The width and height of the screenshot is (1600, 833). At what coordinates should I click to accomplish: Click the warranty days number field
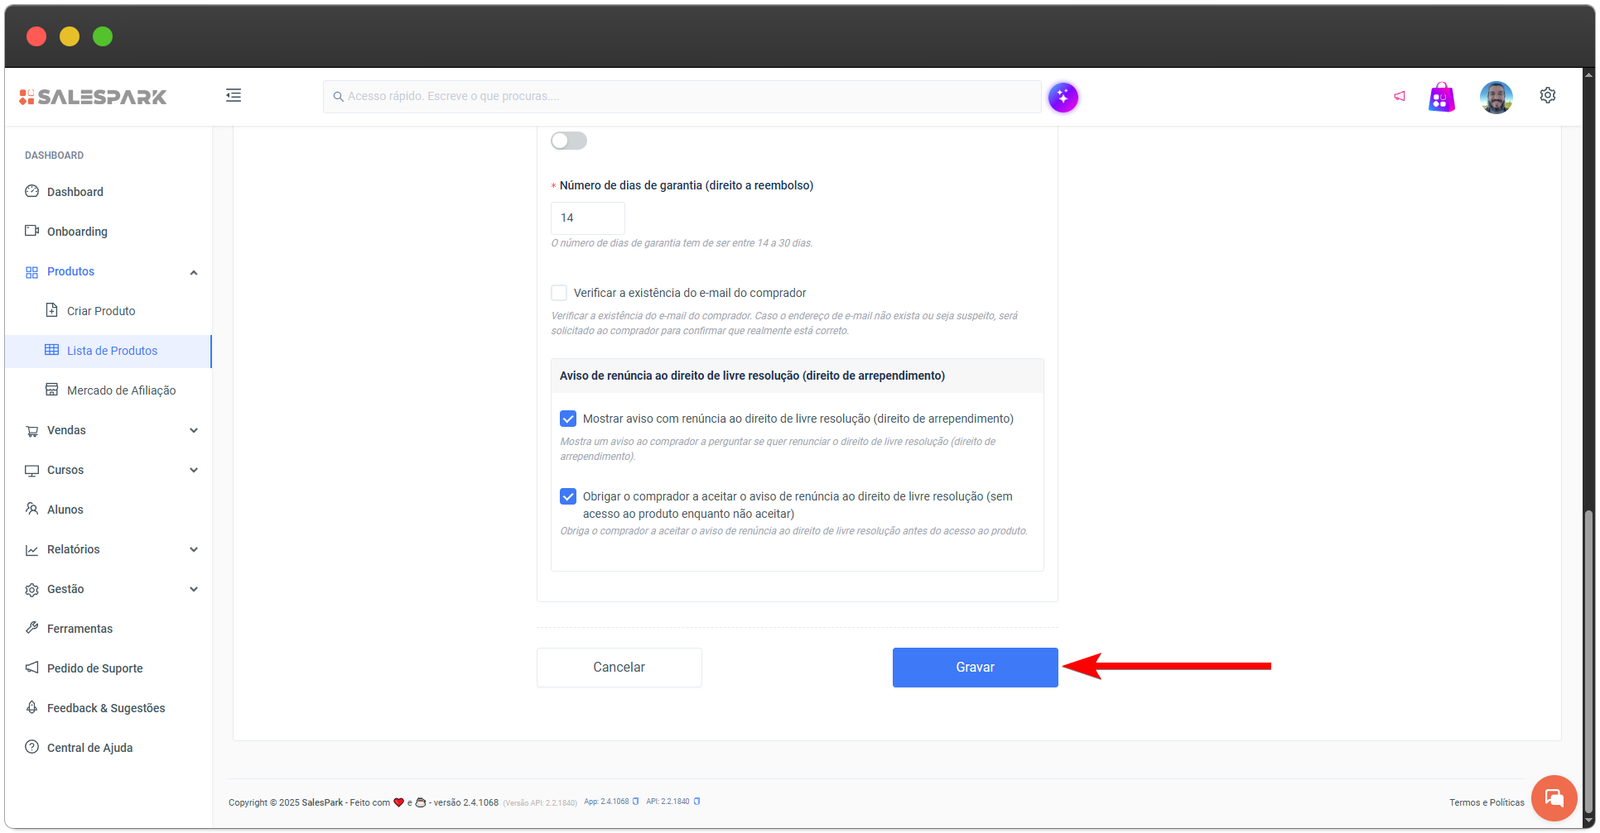point(587,218)
